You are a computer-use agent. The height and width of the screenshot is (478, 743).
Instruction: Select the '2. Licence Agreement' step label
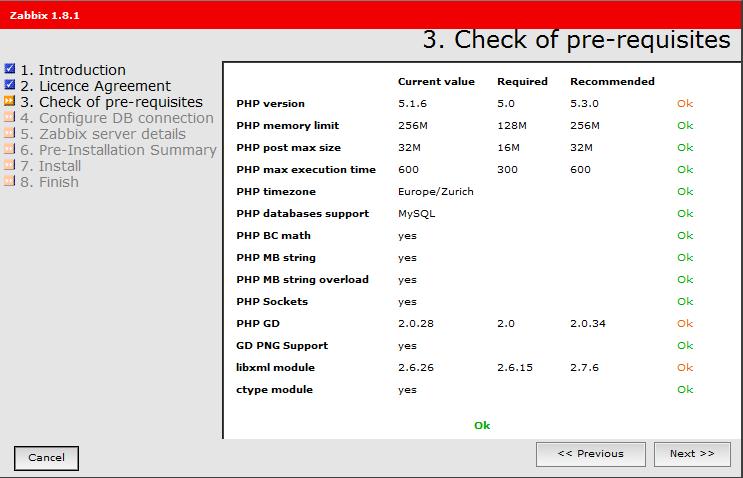[x=95, y=86]
